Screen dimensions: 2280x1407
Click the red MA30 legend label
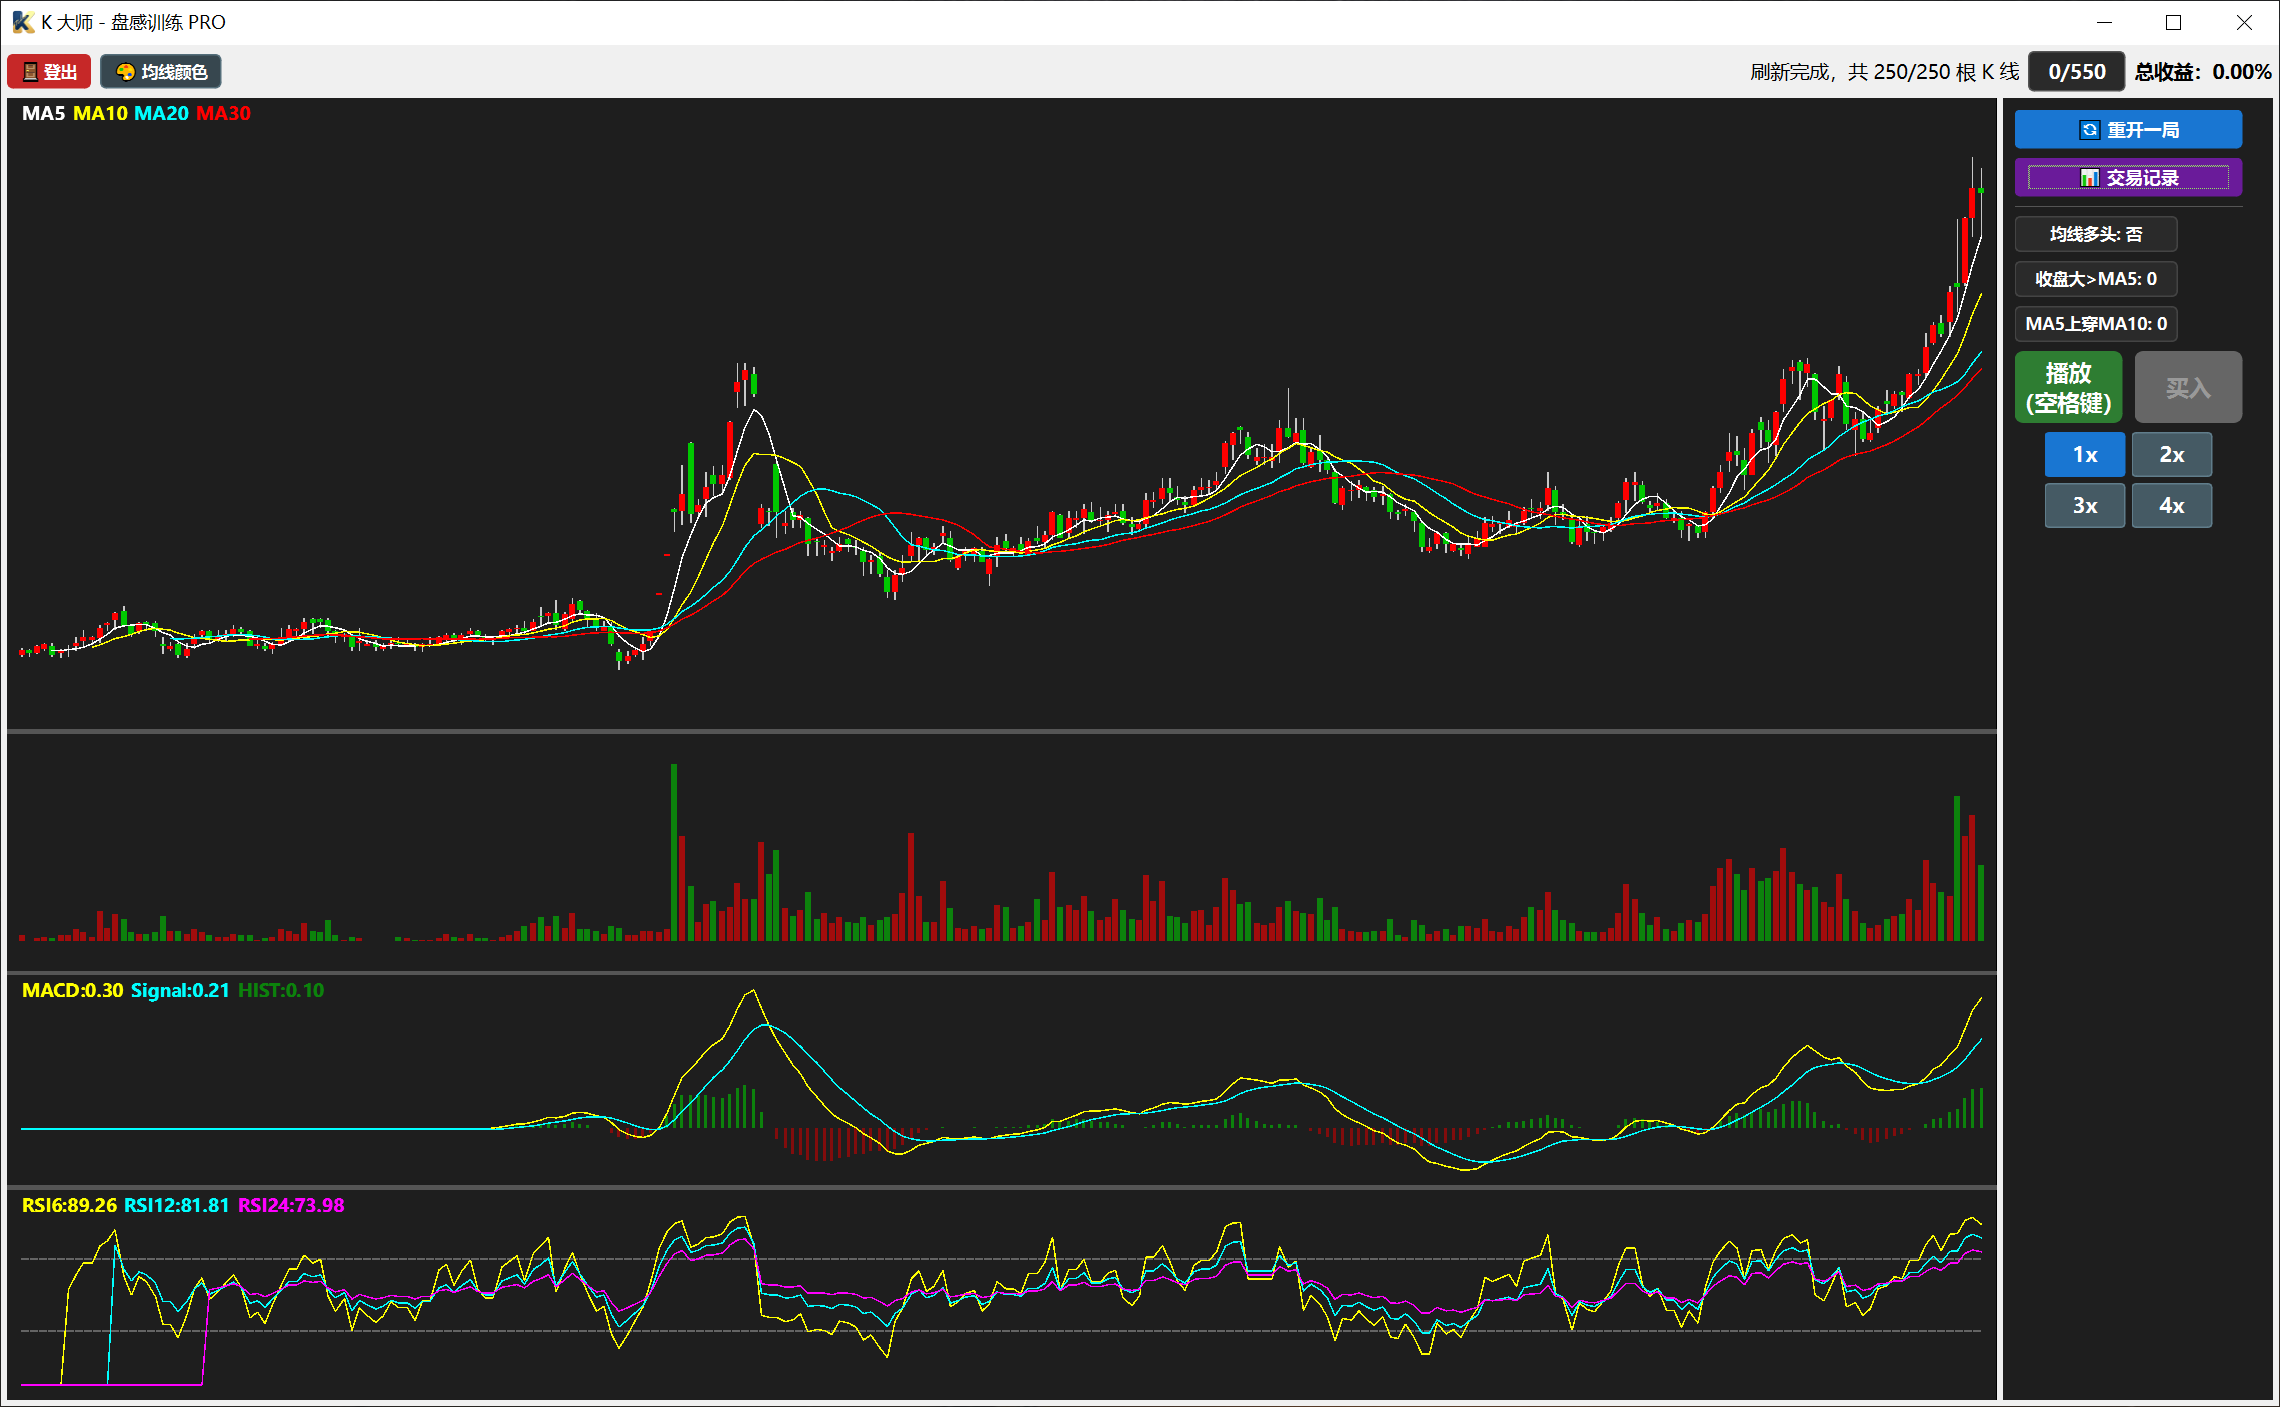(223, 114)
